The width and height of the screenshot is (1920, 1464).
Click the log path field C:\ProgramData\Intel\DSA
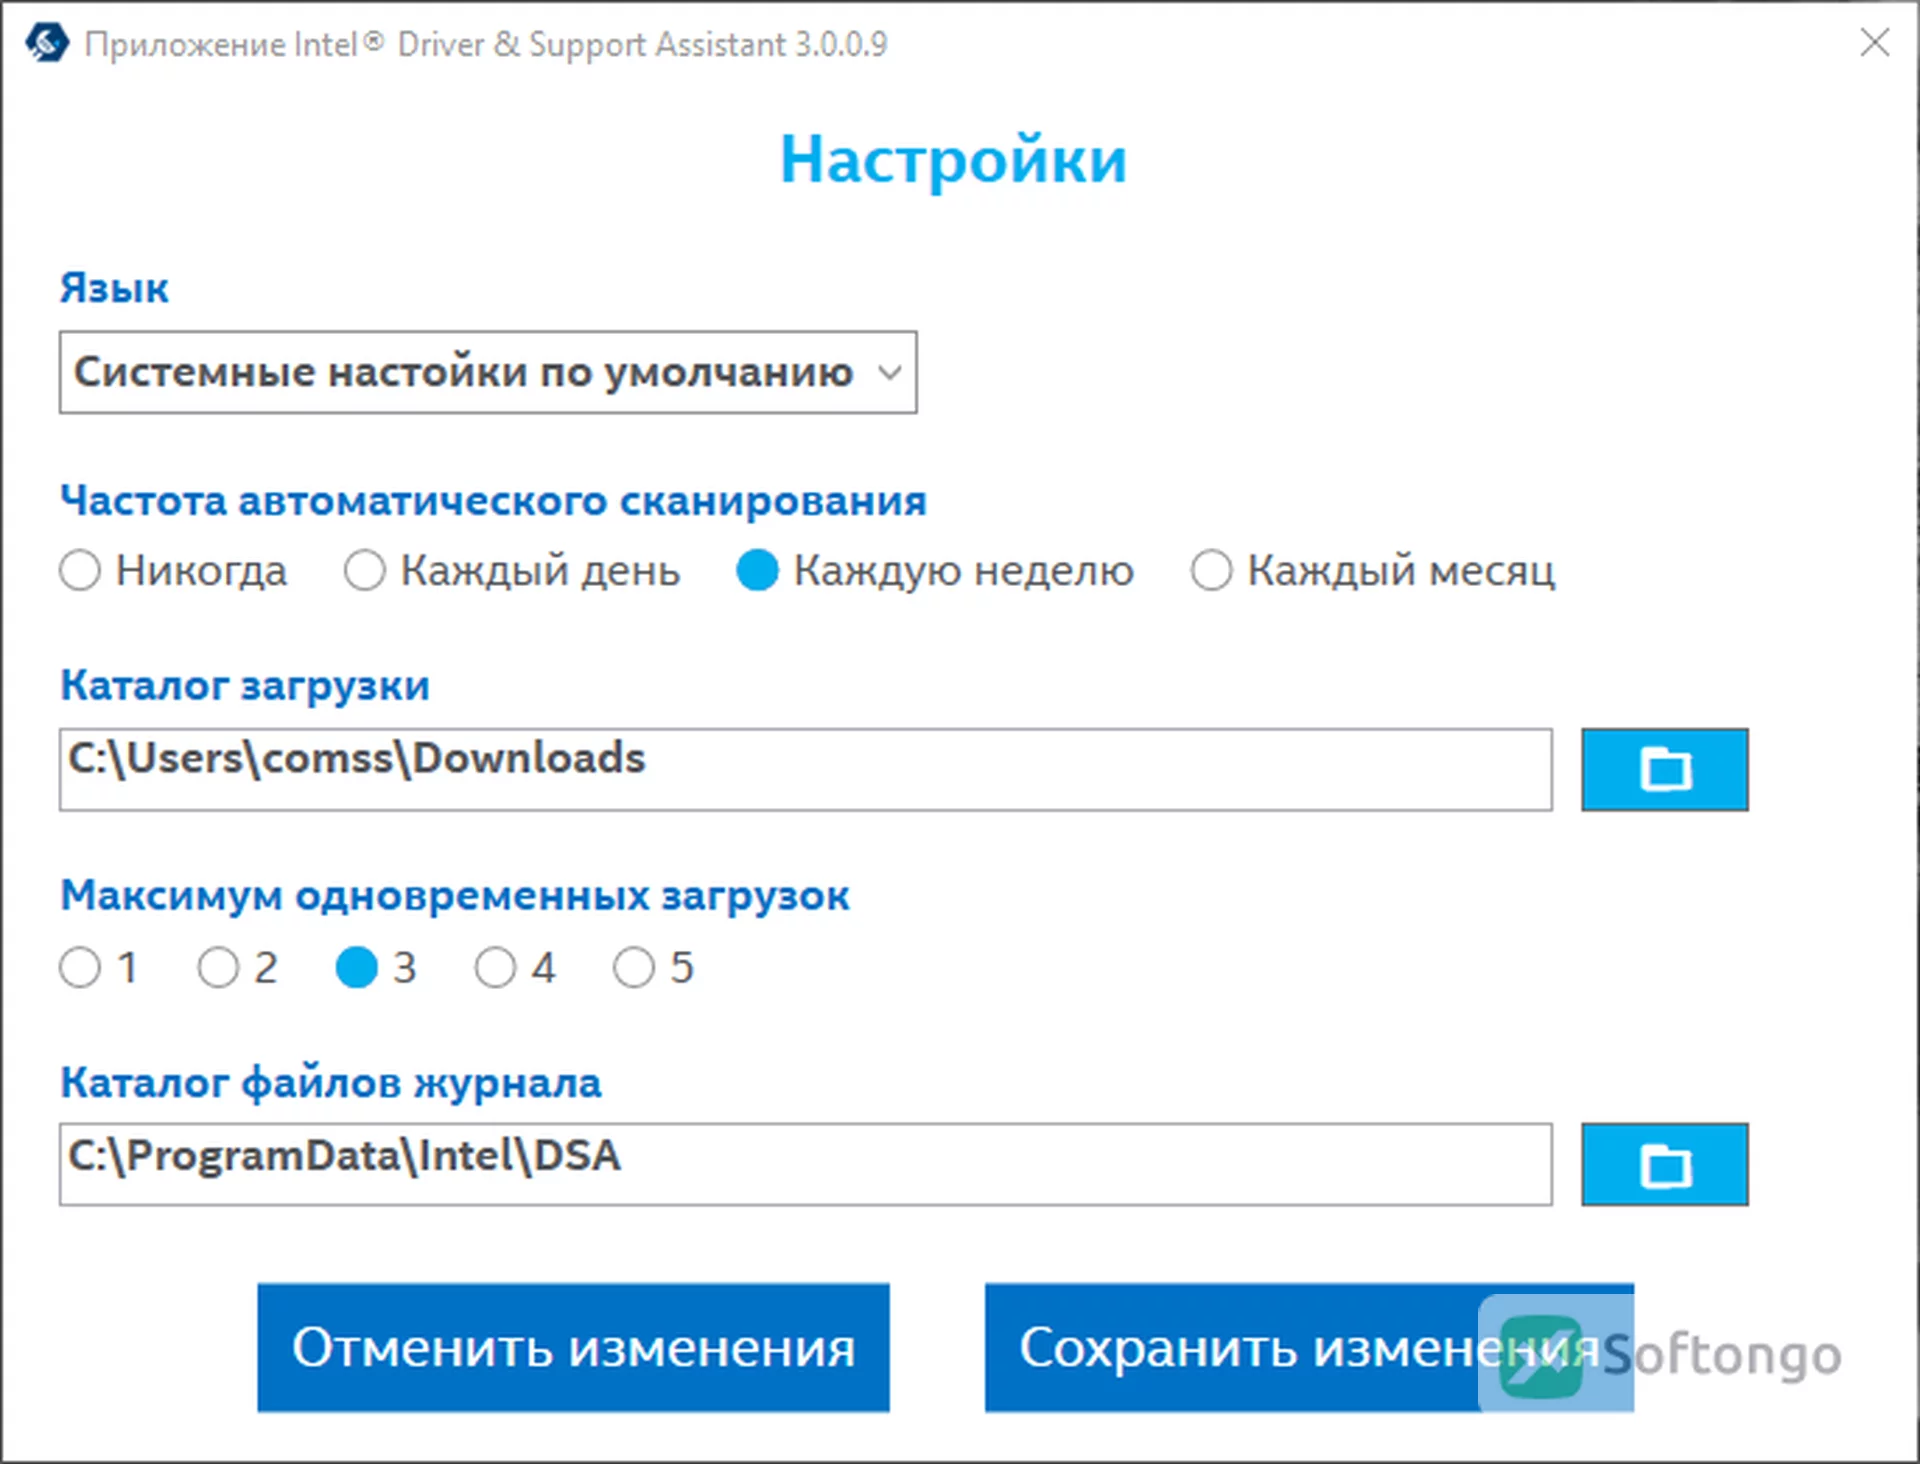tap(806, 1164)
